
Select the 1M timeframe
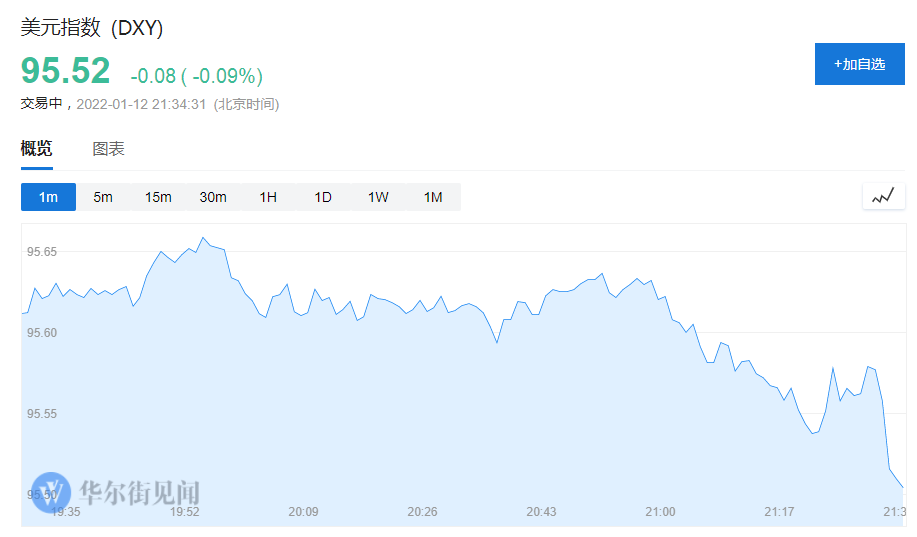click(433, 197)
